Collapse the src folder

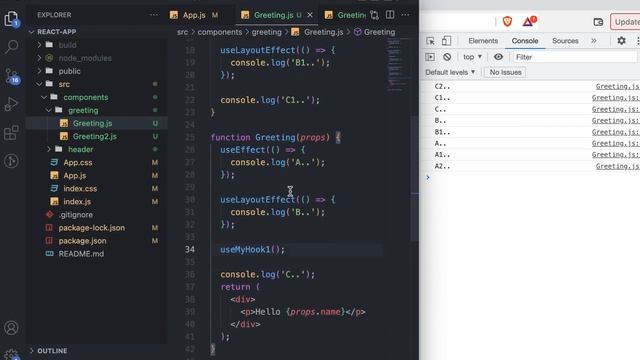[x=64, y=84]
